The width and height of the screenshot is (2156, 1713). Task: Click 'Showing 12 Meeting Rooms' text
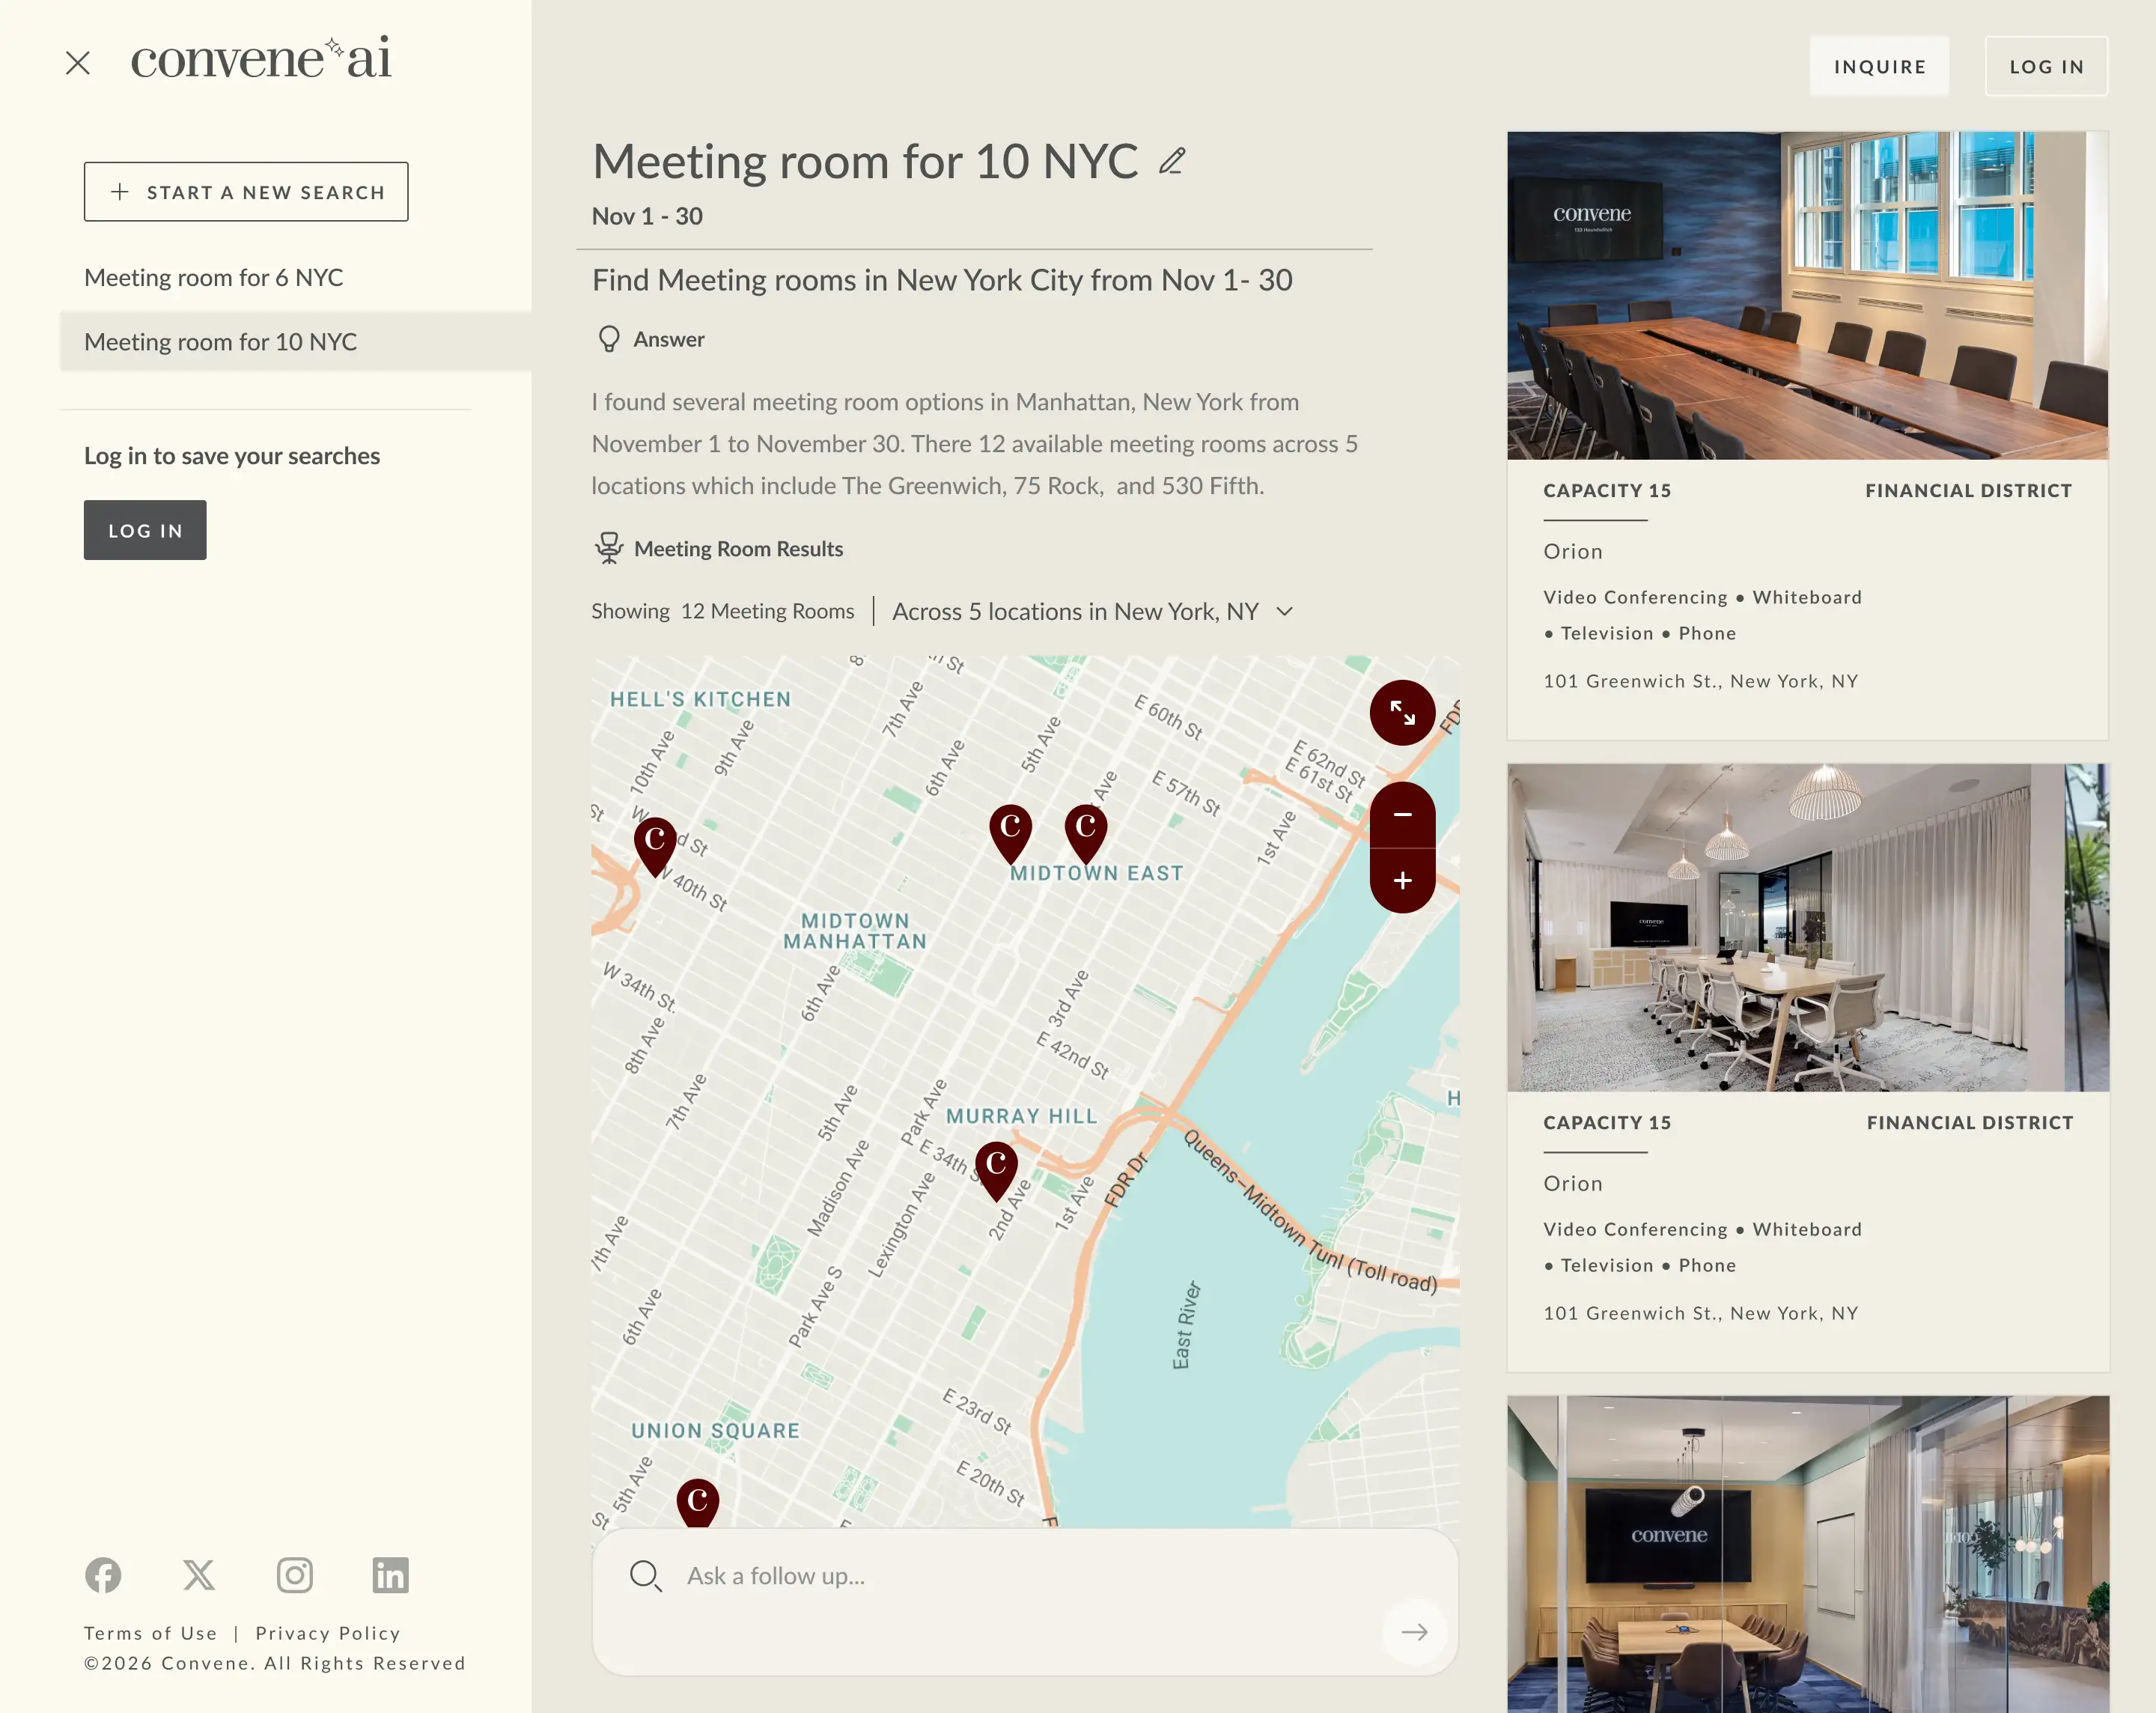tap(723, 611)
